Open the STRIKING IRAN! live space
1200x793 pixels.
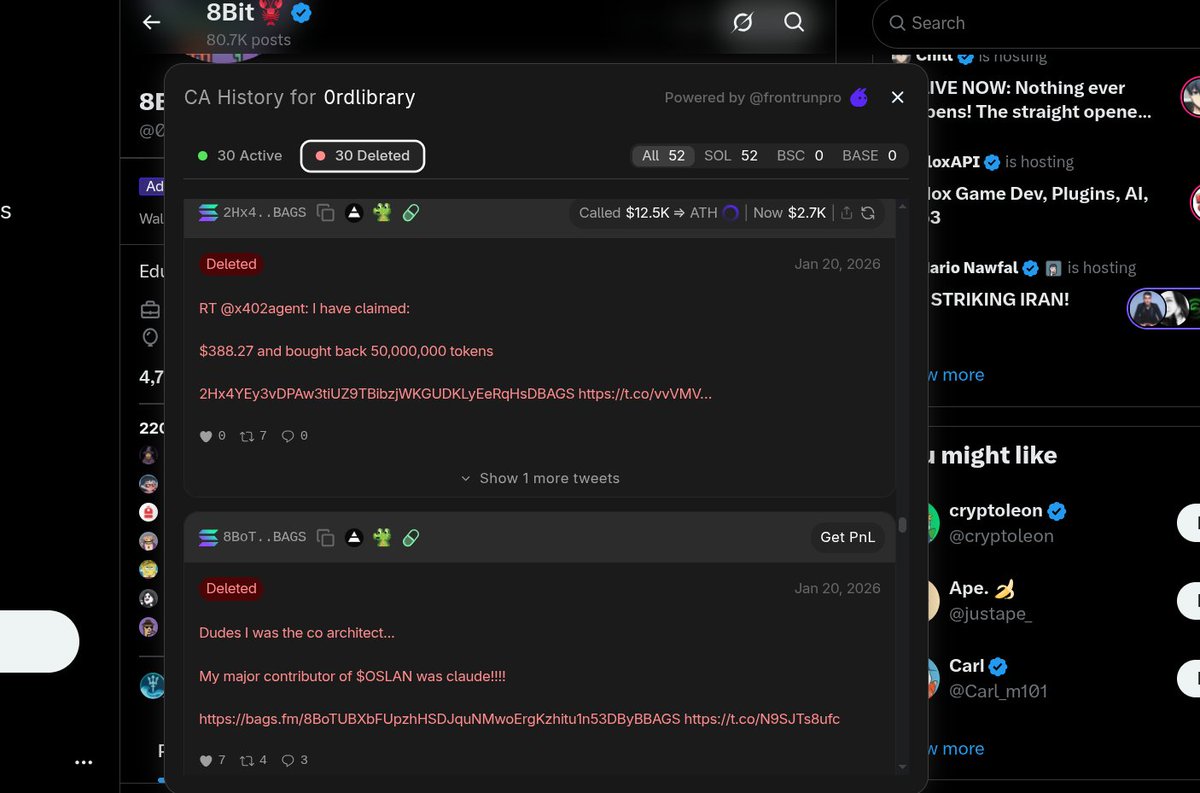1000,299
